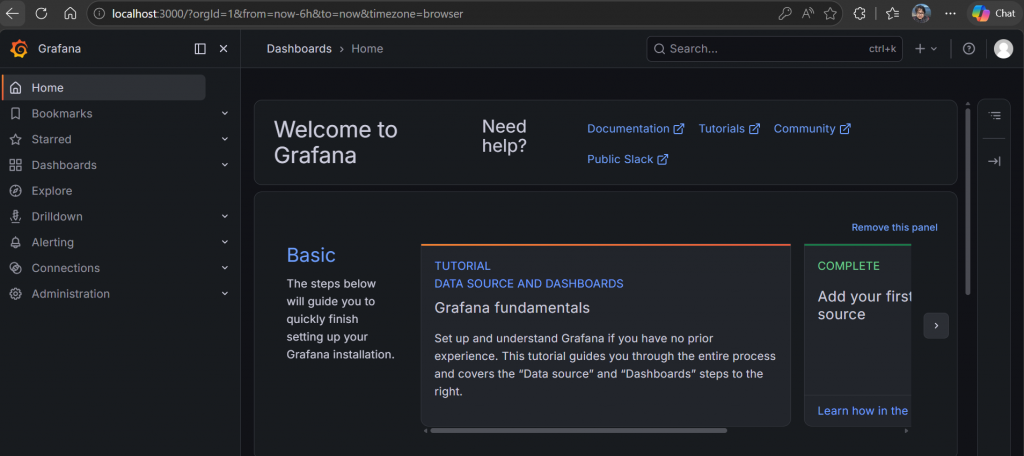
Task: Expand the Connections section chevron
Action: [x=225, y=268]
